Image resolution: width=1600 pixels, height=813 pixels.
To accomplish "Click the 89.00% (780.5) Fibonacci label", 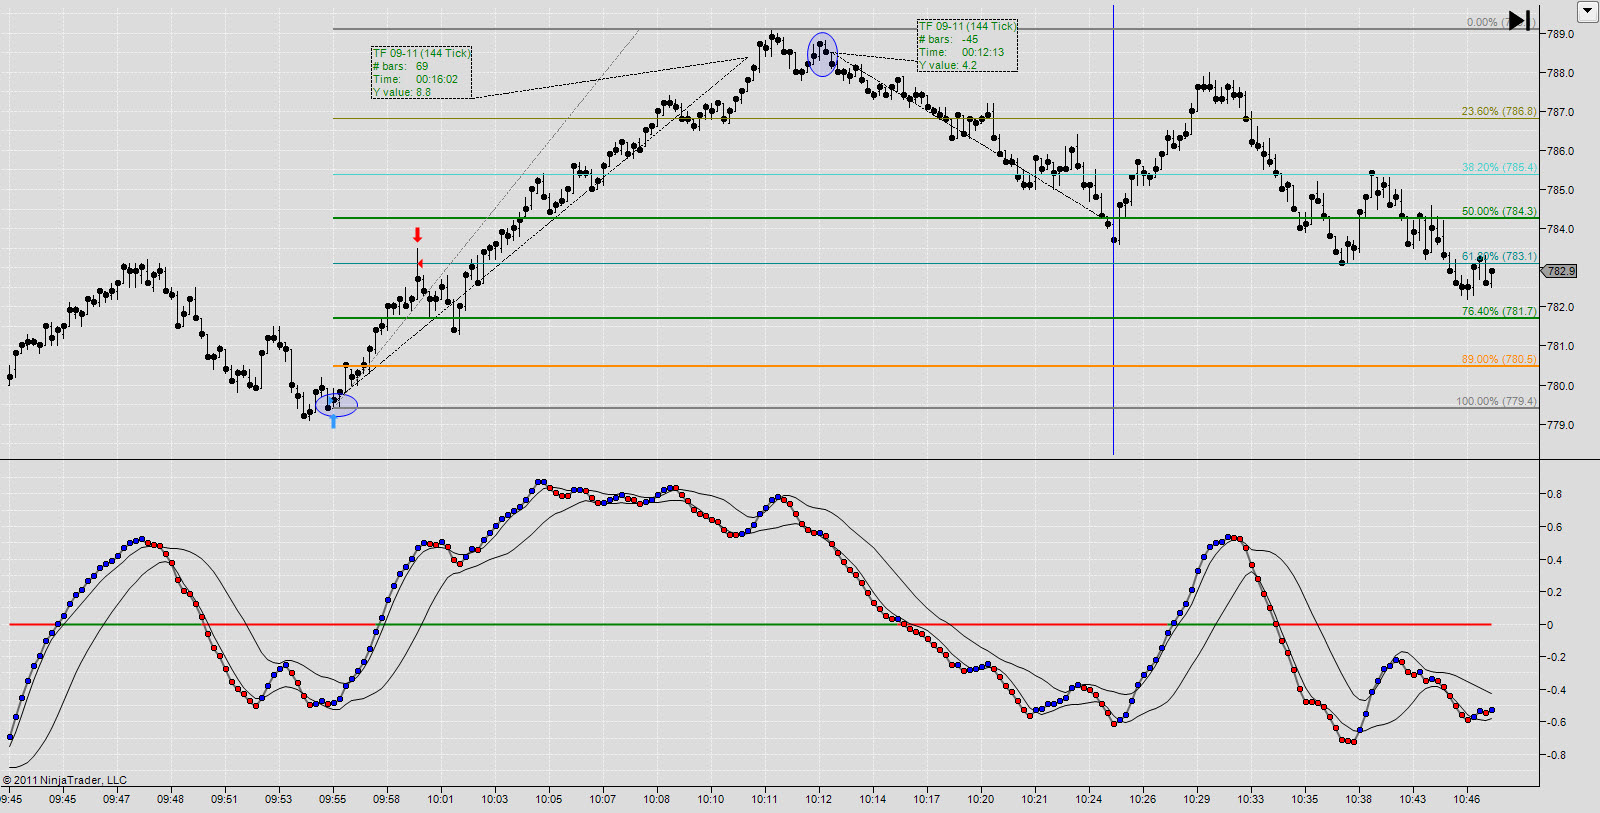I will (x=1498, y=359).
